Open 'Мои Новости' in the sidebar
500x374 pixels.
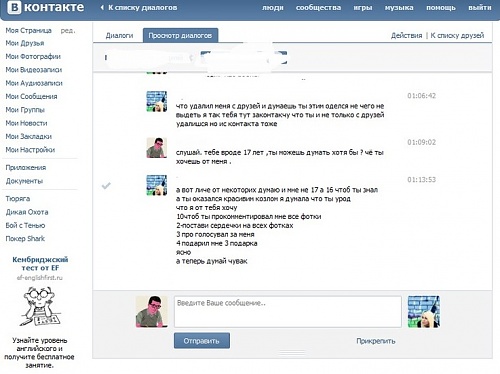pos(26,123)
